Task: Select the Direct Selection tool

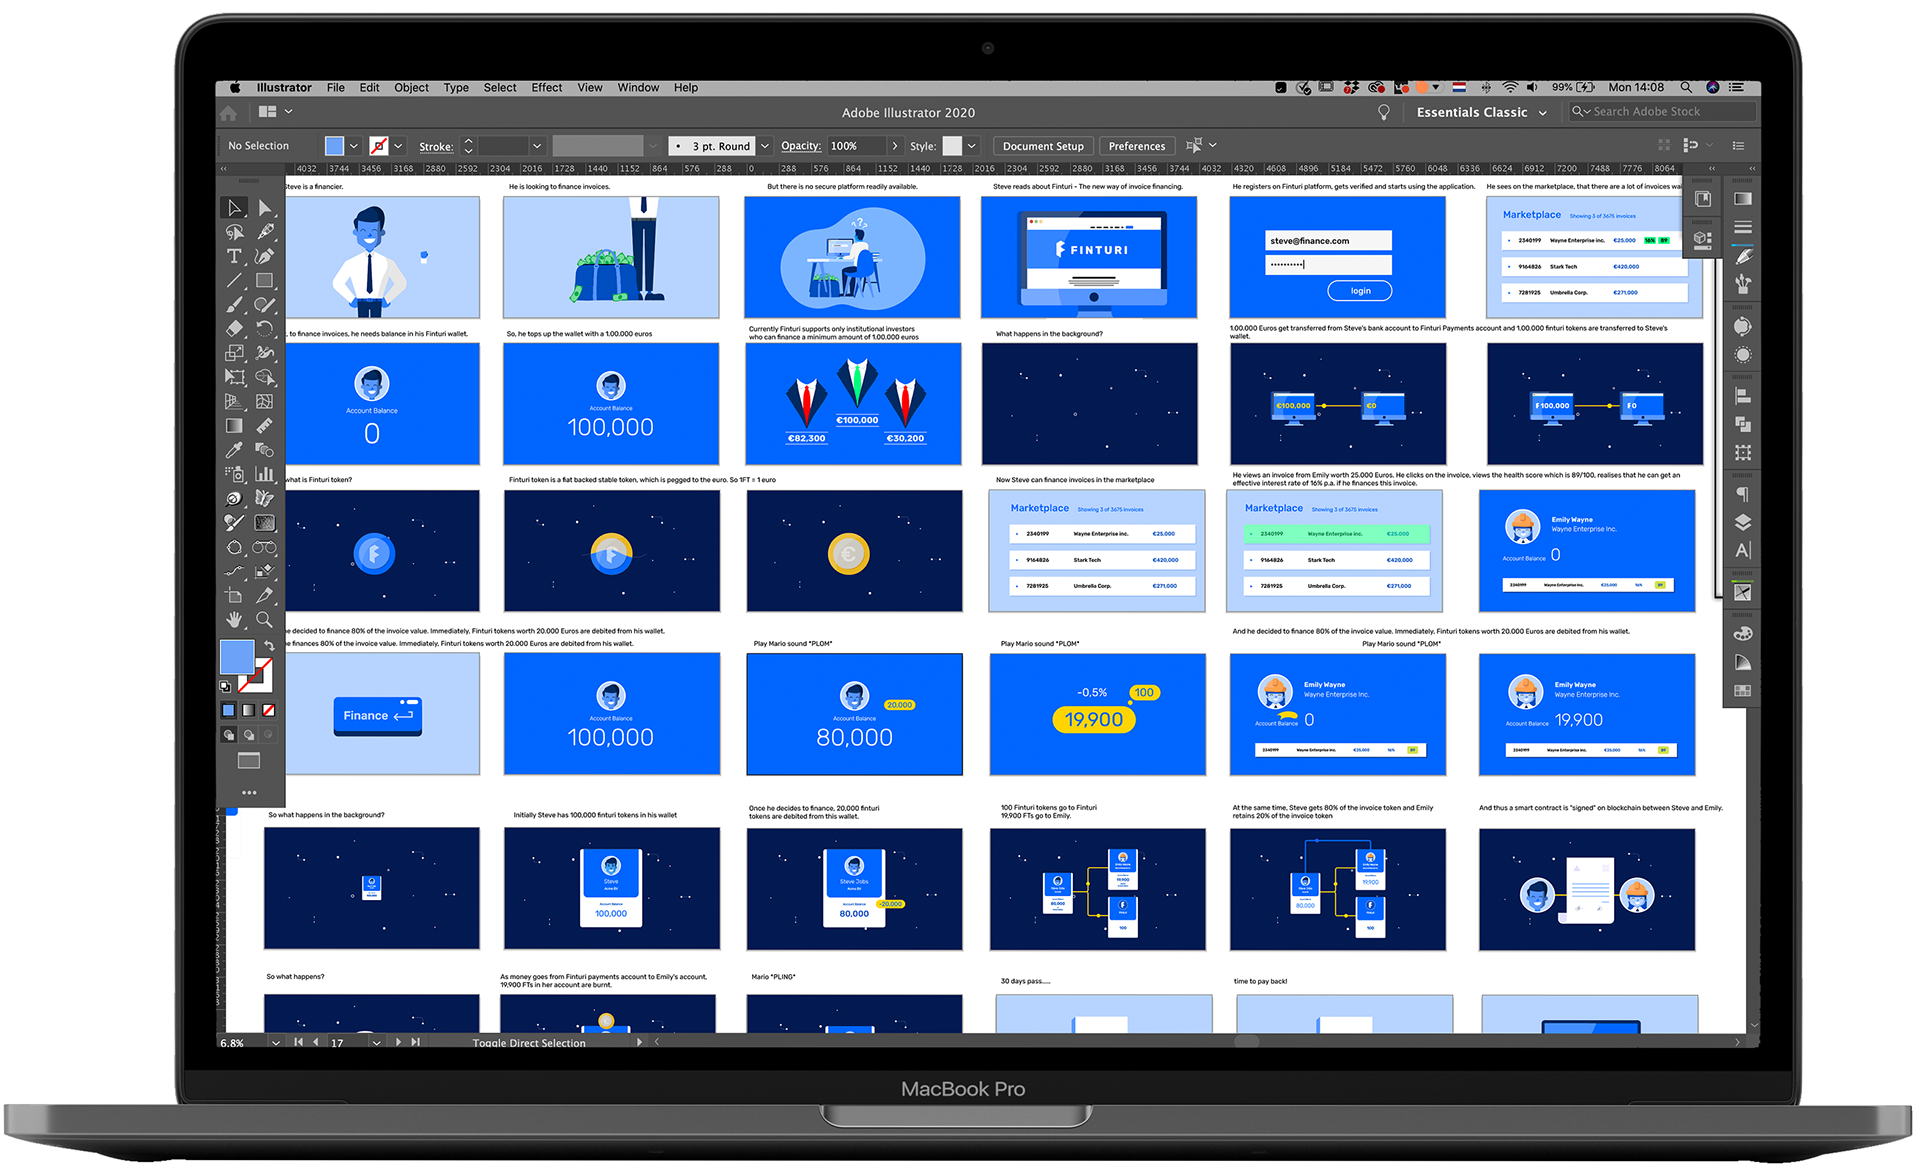Action: (x=264, y=208)
